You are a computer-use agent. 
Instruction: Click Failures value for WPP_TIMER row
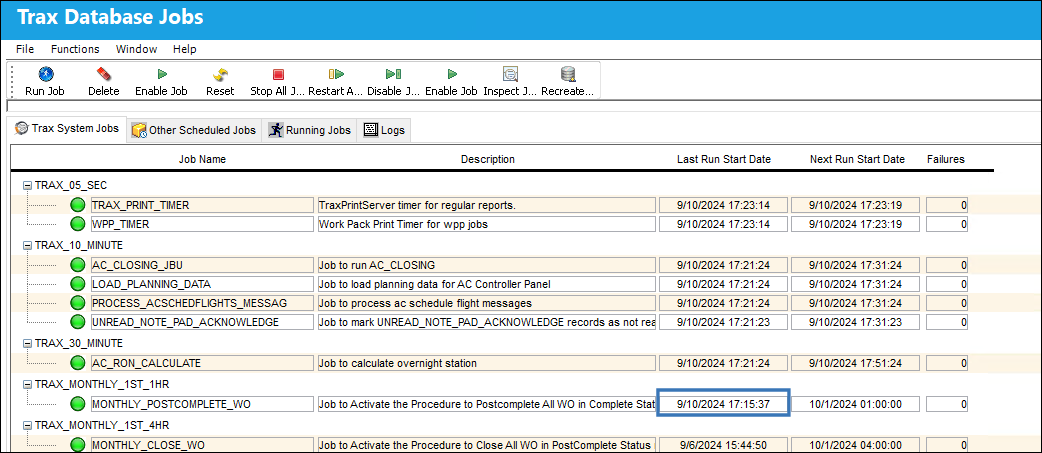pos(947,224)
